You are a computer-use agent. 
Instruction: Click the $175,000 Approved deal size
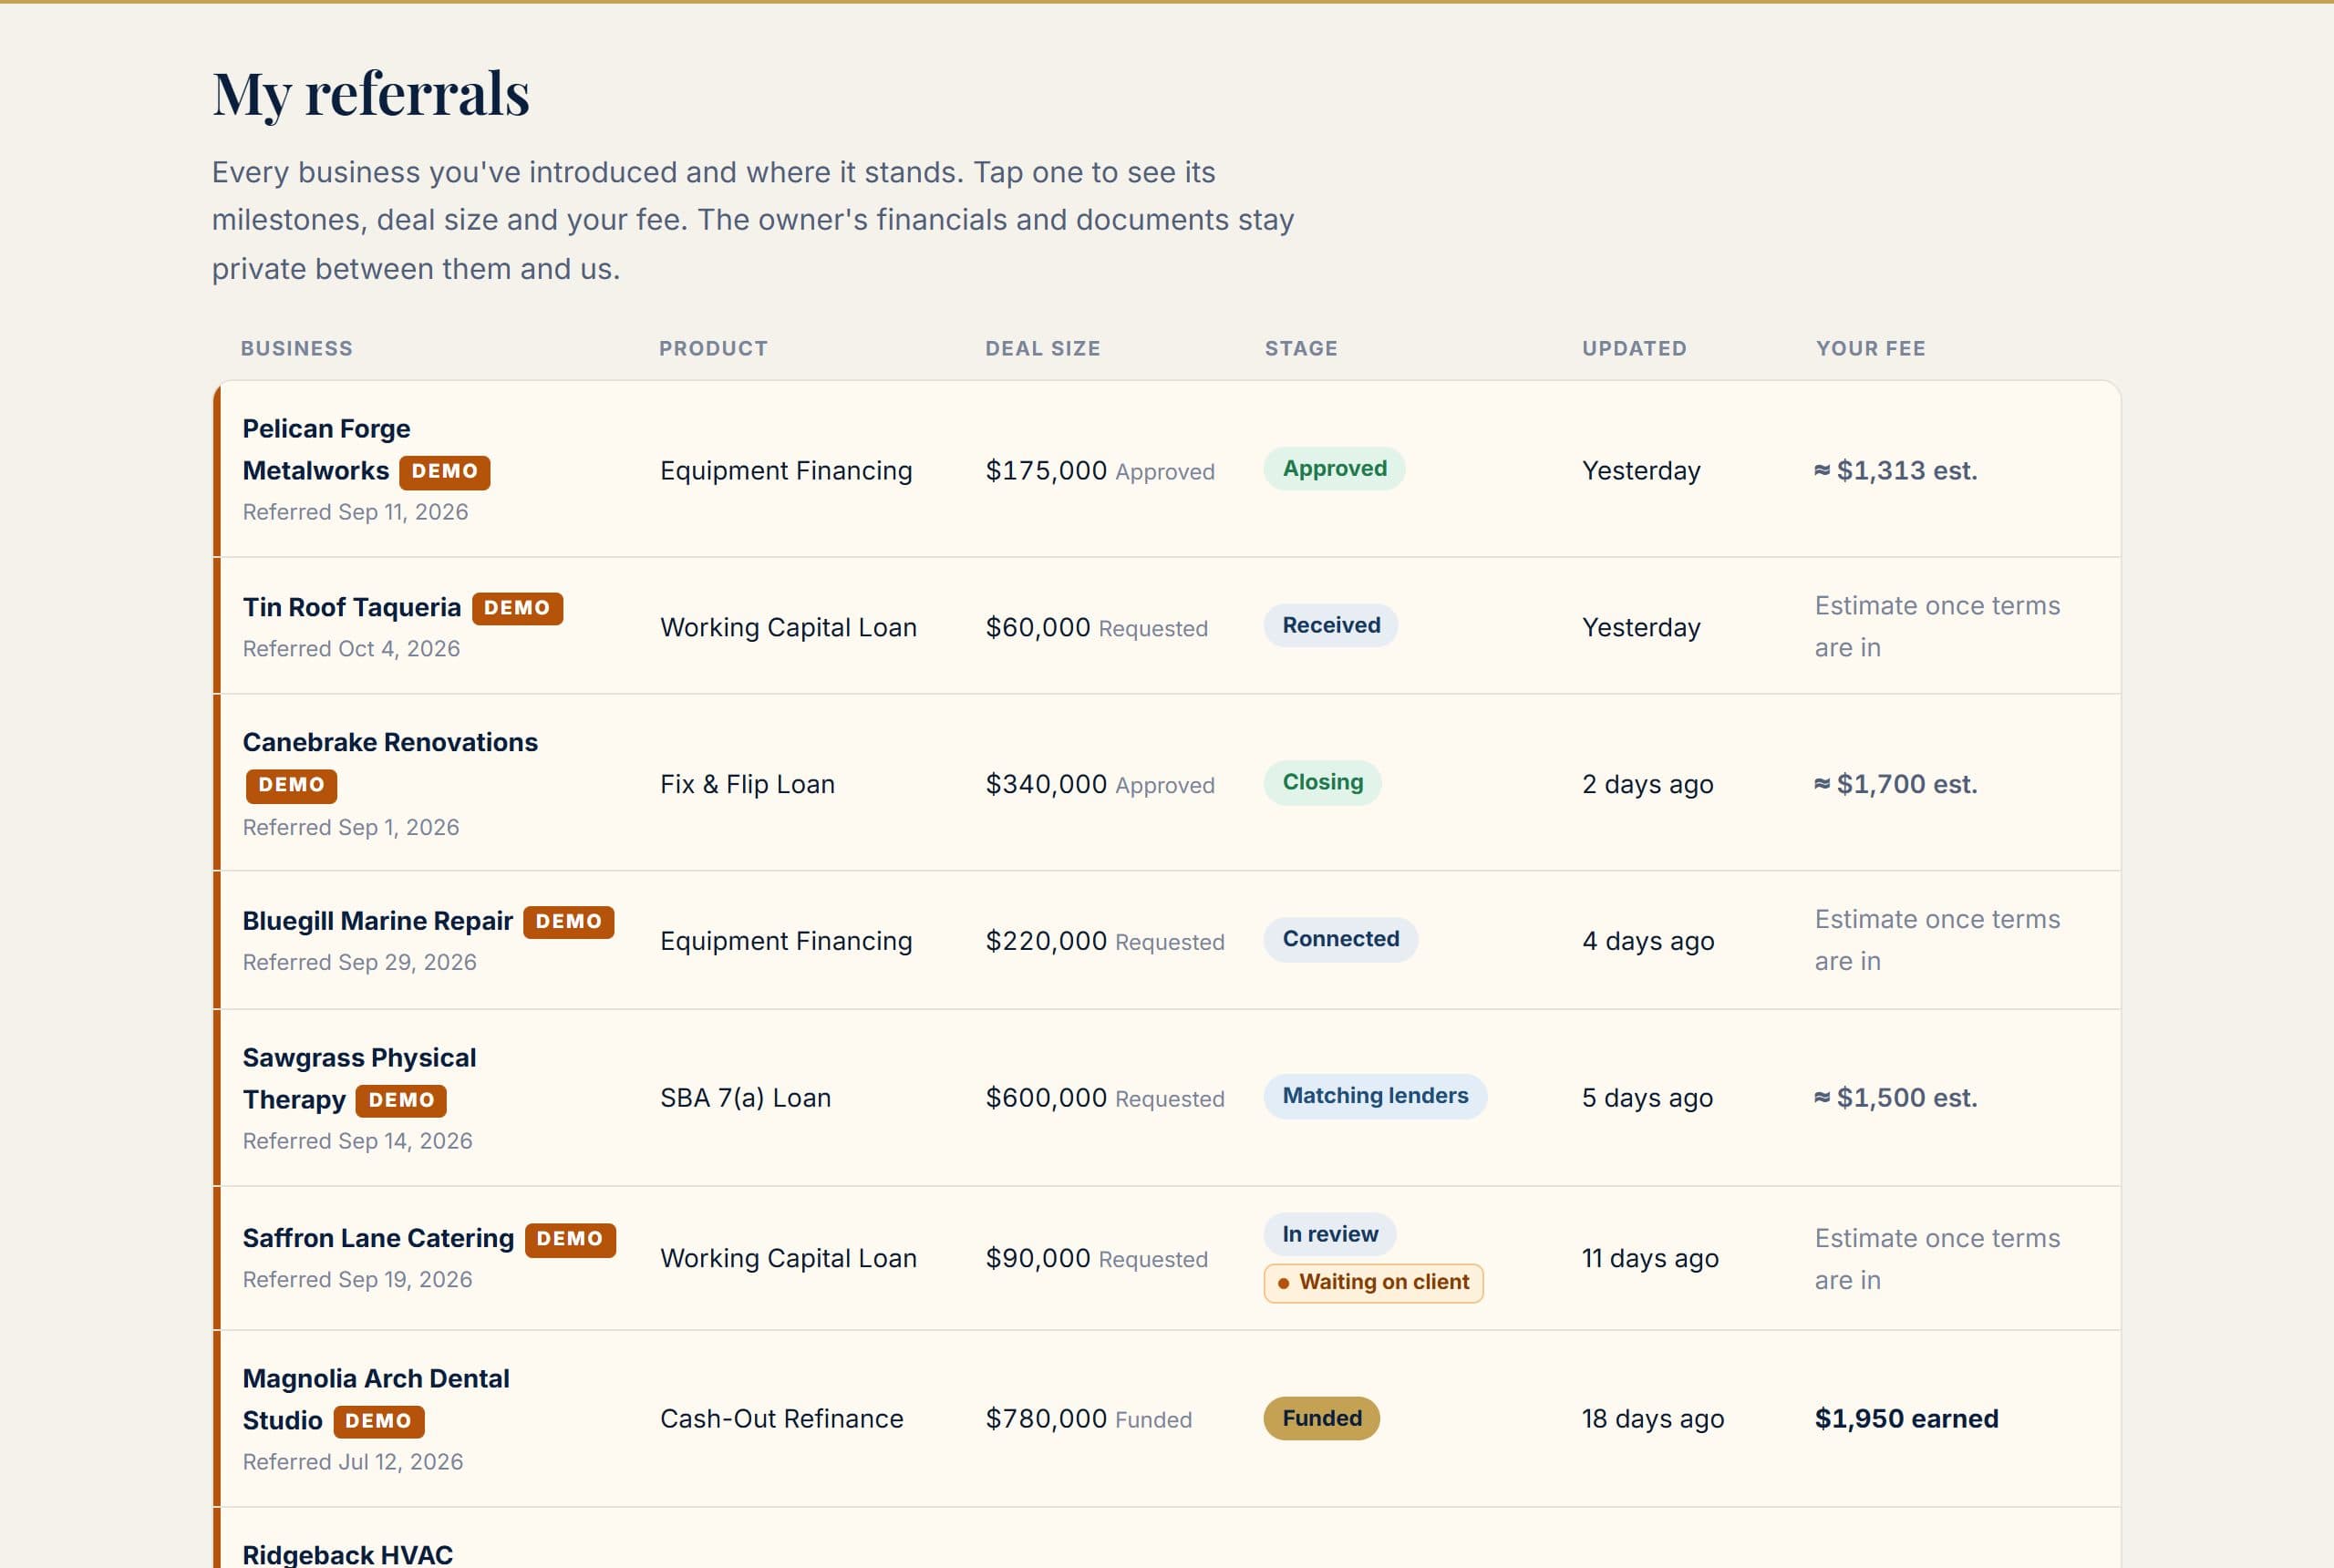click(1100, 471)
